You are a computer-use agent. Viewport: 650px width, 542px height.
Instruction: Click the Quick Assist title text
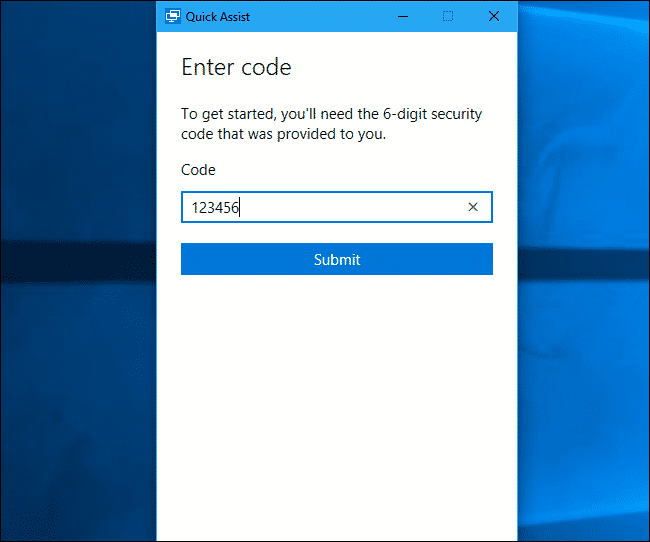click(218, 17)
